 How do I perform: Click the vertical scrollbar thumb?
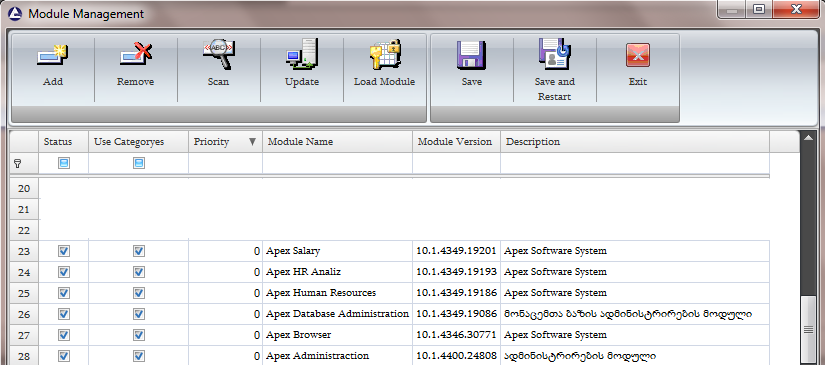[809, 330]
